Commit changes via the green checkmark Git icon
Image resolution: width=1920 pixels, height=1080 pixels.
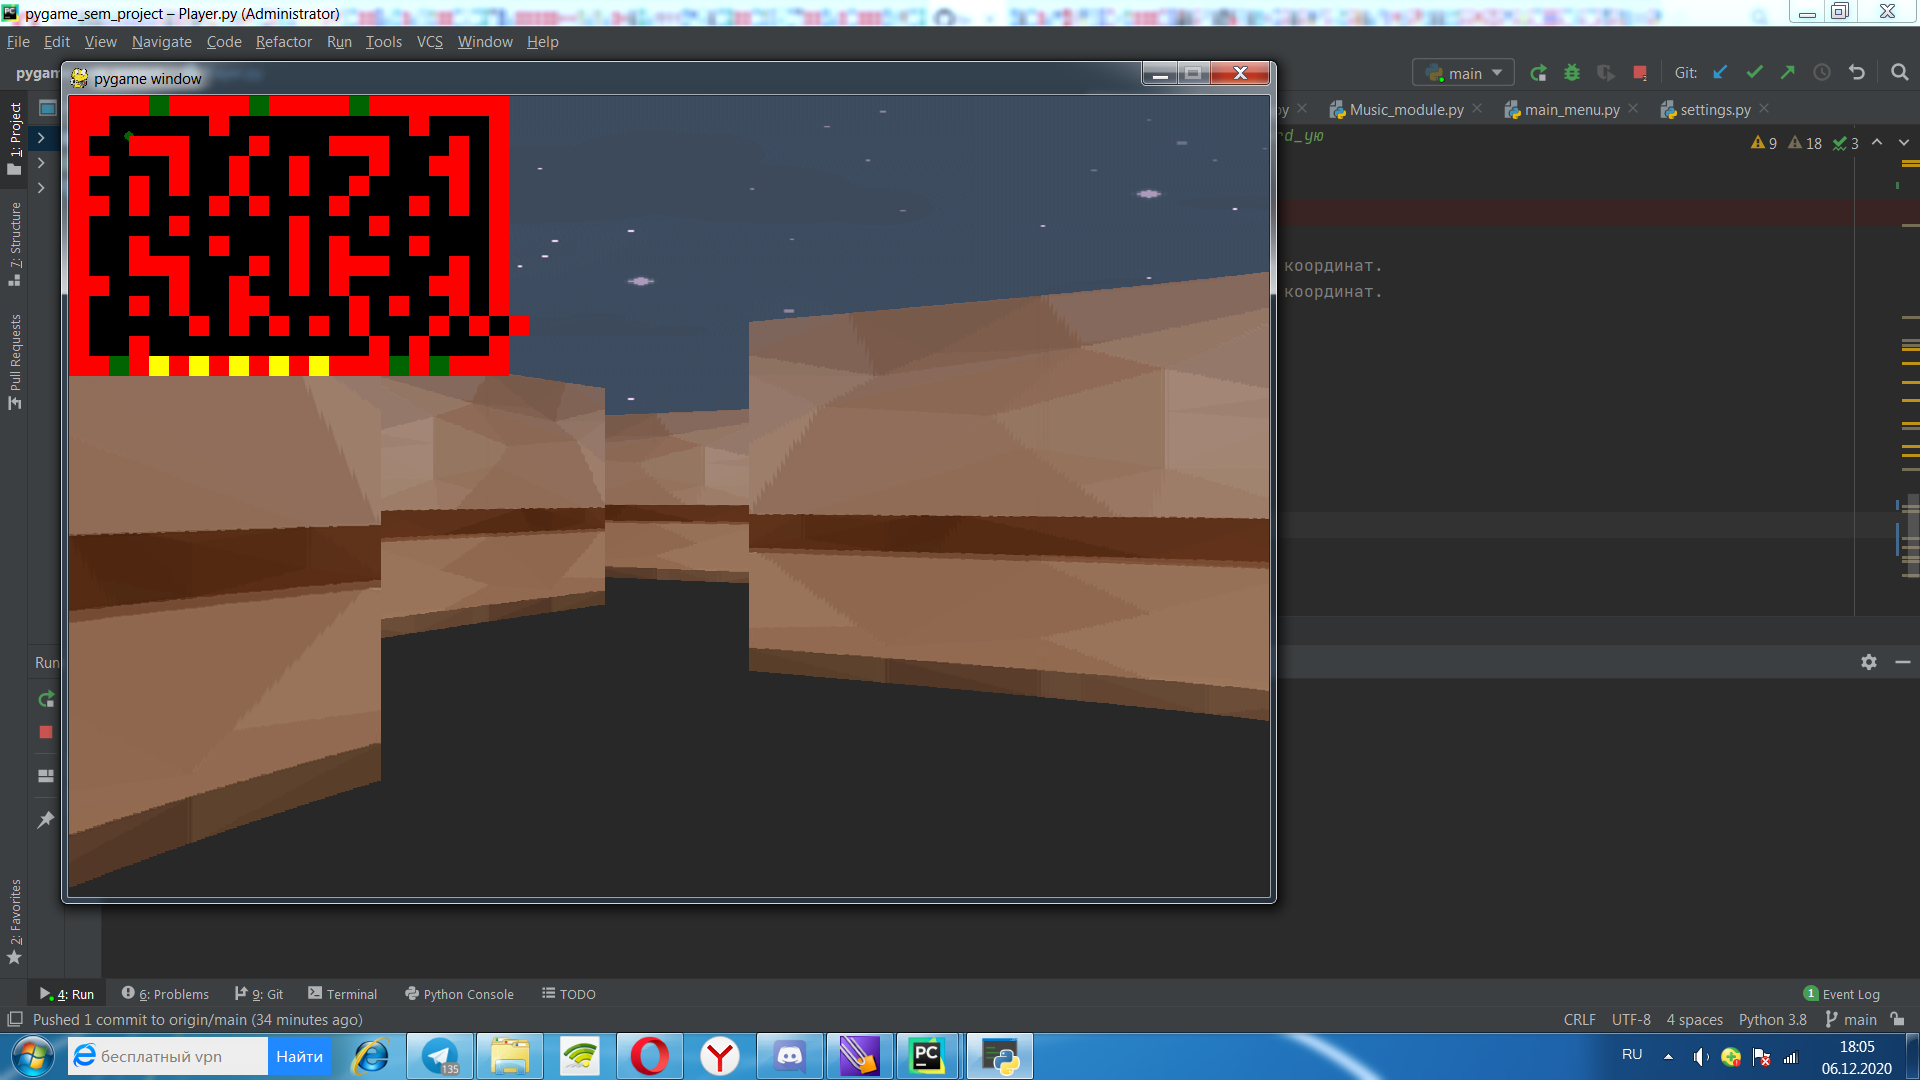pos(1755,72)
